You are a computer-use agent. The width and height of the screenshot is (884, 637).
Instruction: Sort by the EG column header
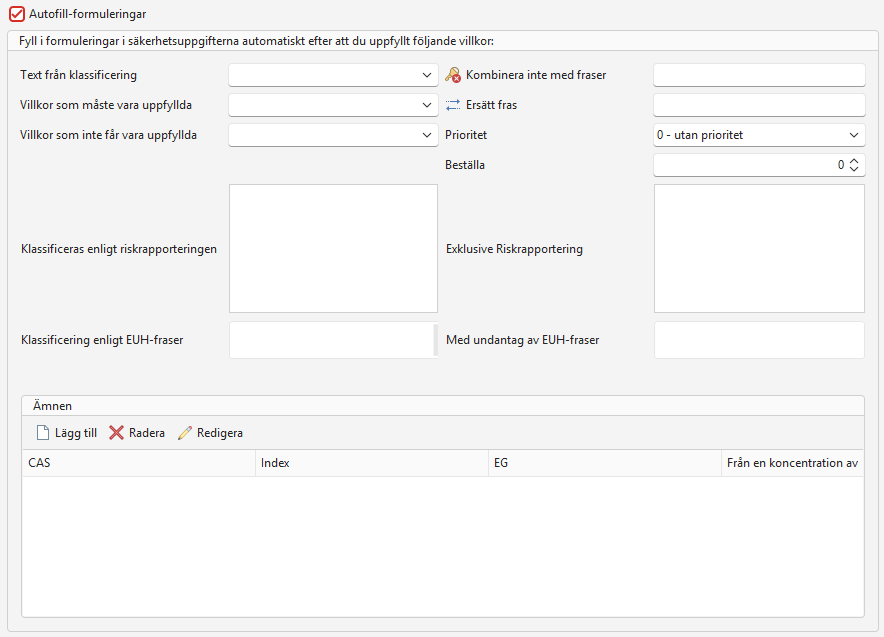click(x=605, y=463)
